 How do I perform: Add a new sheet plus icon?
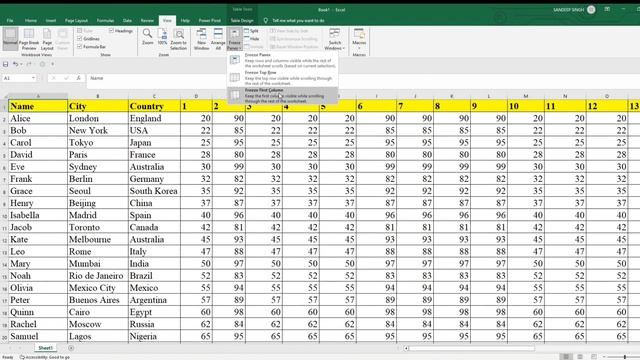[x=71, y=348]
